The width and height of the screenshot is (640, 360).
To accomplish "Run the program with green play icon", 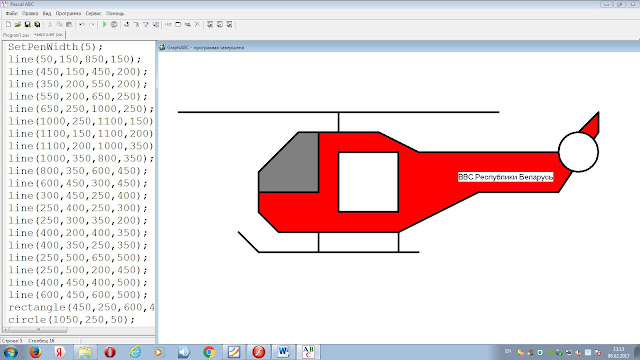I will (104, 24).
